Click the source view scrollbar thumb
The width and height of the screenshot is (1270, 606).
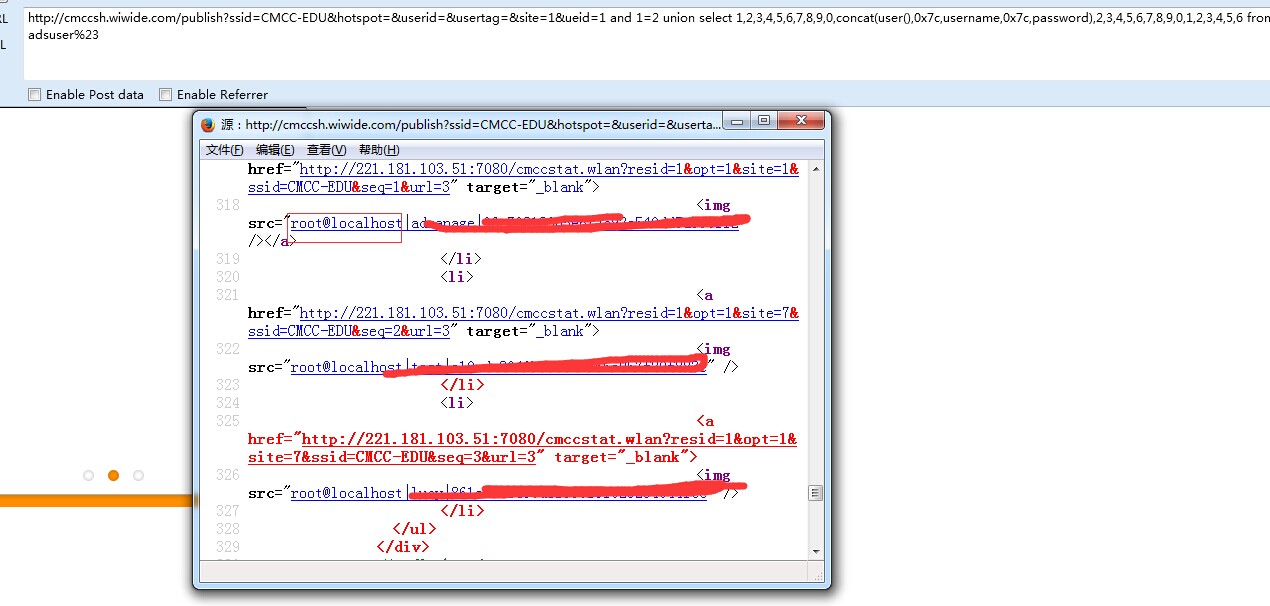tap(816, 493)
